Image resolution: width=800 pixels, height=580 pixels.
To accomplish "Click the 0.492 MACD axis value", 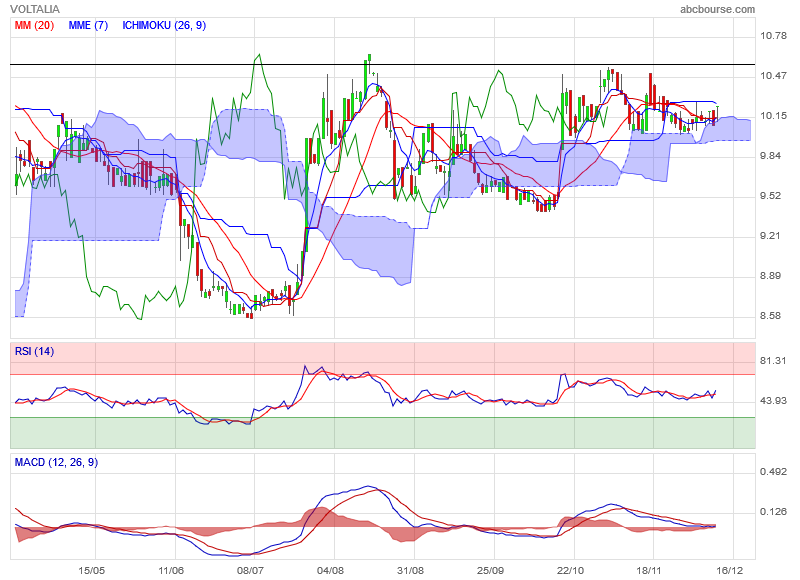I will point(775,473).
